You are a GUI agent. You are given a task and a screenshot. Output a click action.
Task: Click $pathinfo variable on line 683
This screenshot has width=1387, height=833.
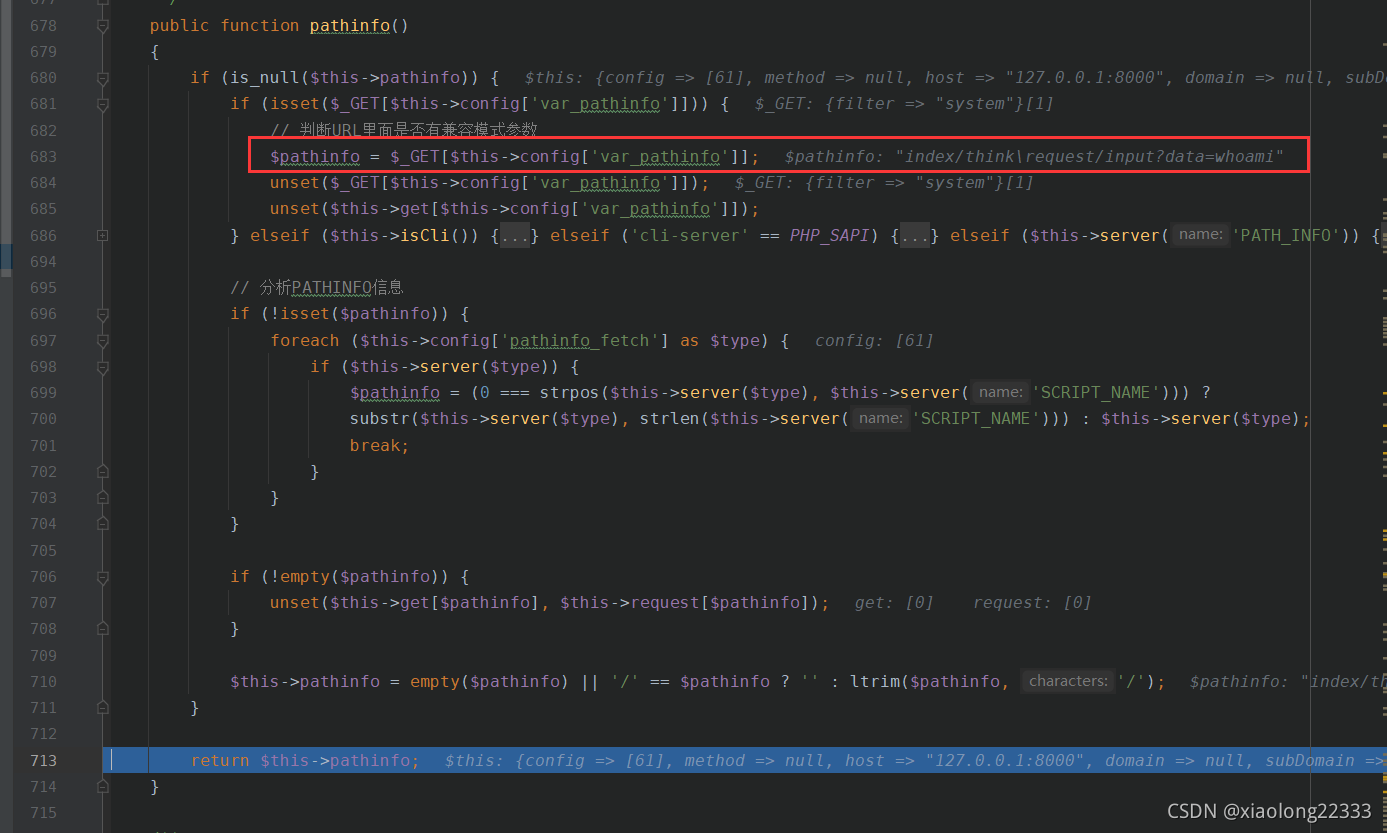coord(315,157)
